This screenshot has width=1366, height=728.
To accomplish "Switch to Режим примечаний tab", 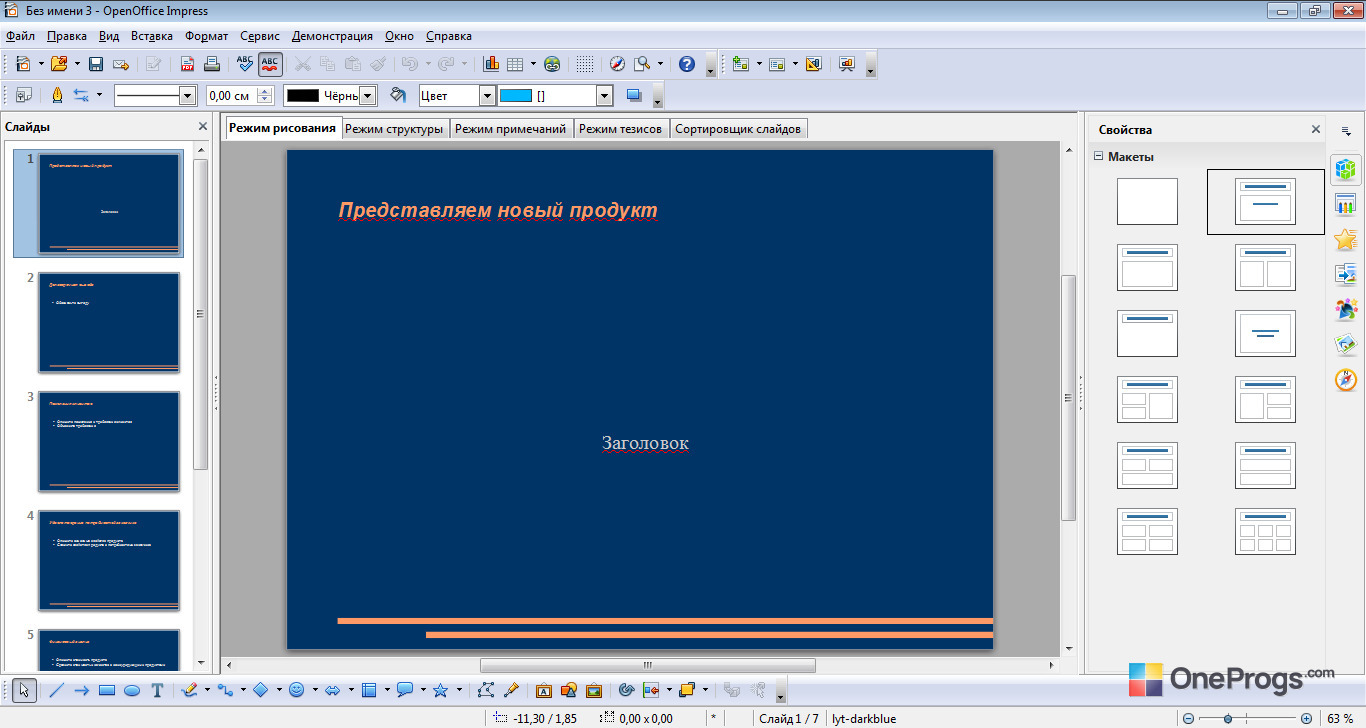I will [510, 129].
